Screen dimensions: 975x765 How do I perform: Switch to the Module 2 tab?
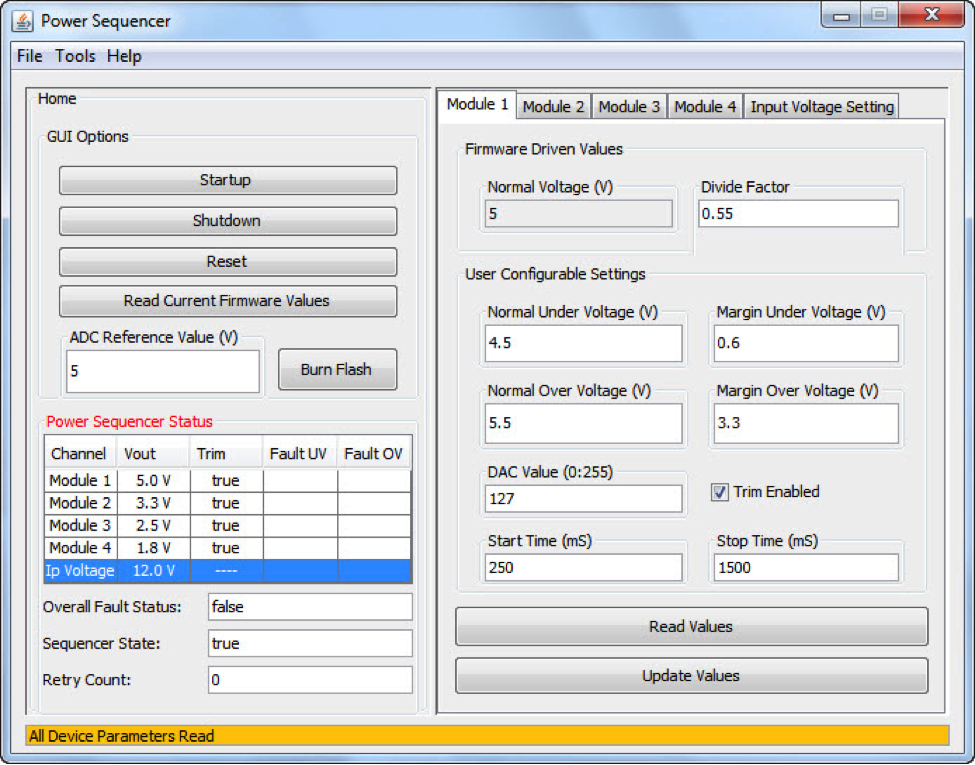pyautogui.click(x=553, y=106)
